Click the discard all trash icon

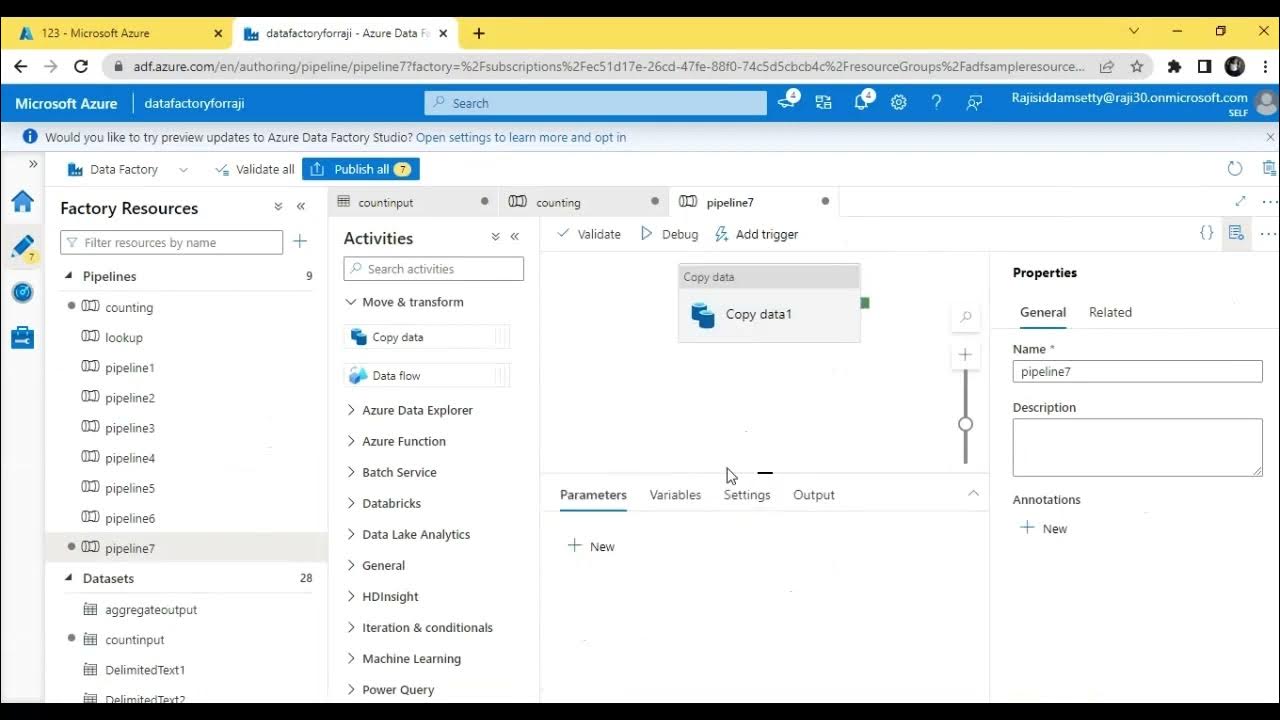(1269, 169)
